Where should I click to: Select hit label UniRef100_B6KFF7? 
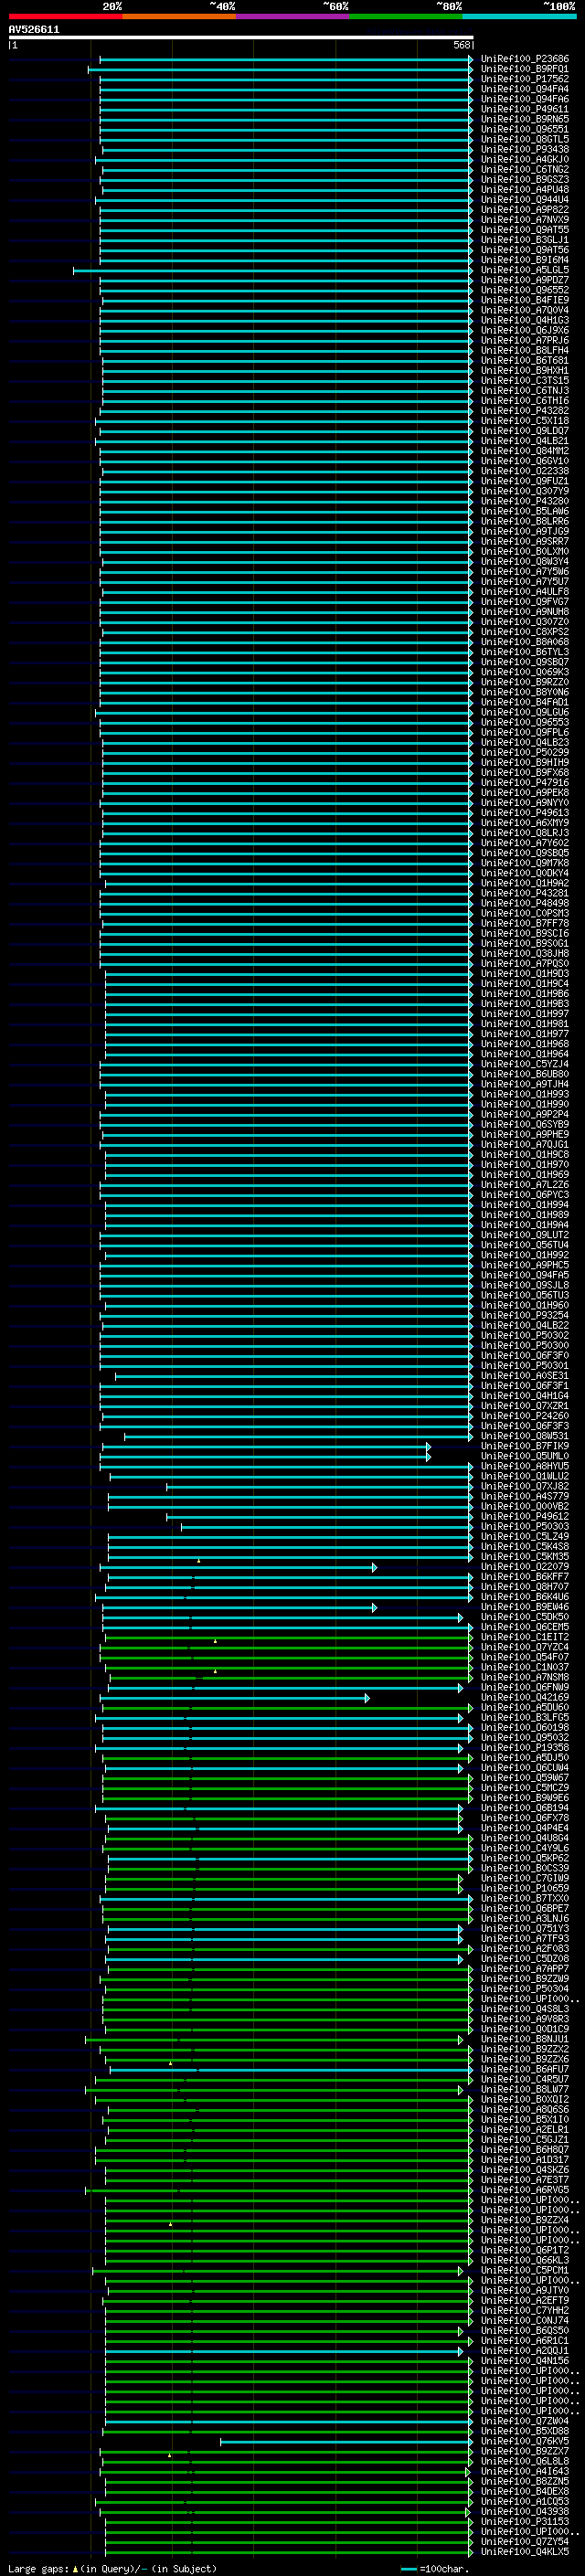[525, 1577]
